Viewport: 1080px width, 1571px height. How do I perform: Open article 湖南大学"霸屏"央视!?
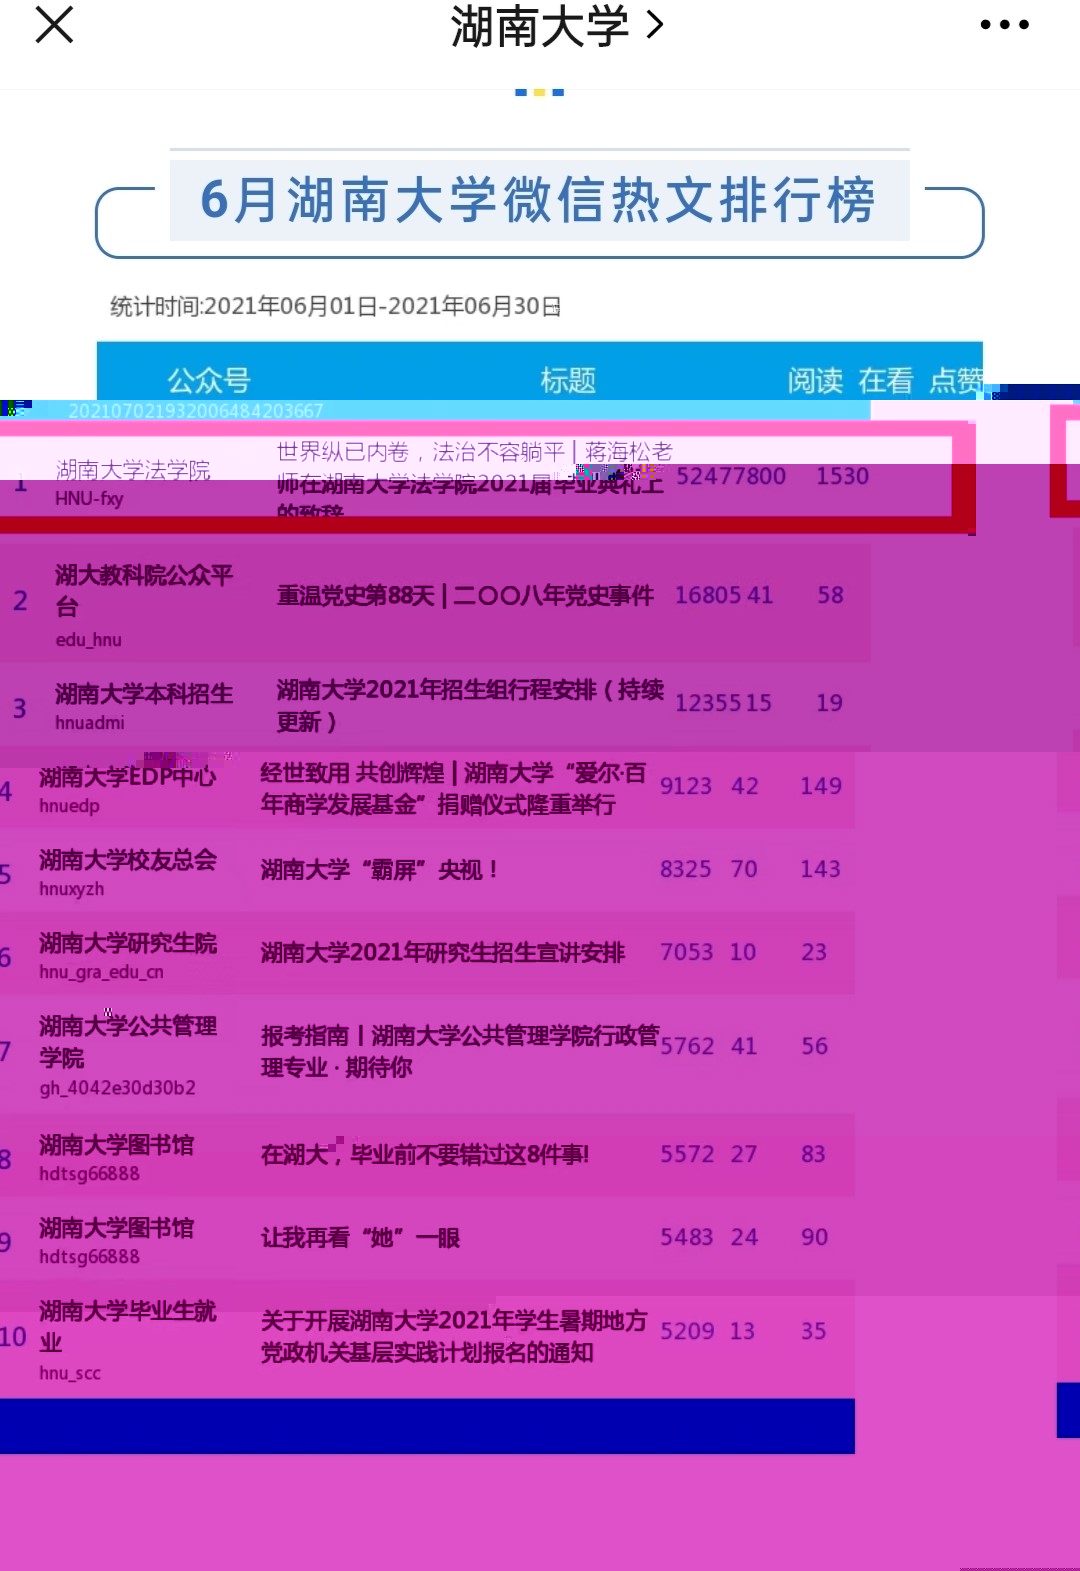pyautogui.click(x=379, y=870)
